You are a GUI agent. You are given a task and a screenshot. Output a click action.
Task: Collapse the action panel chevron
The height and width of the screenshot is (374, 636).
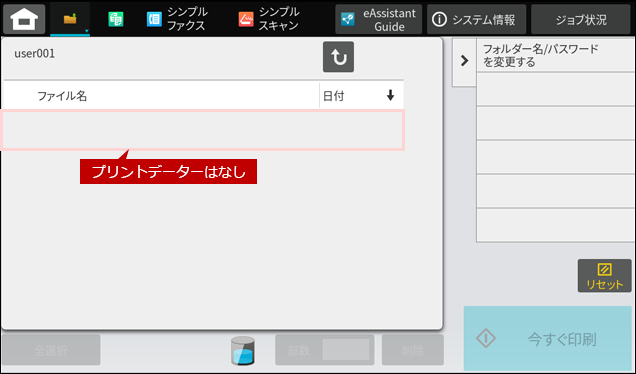click(464, 61)
